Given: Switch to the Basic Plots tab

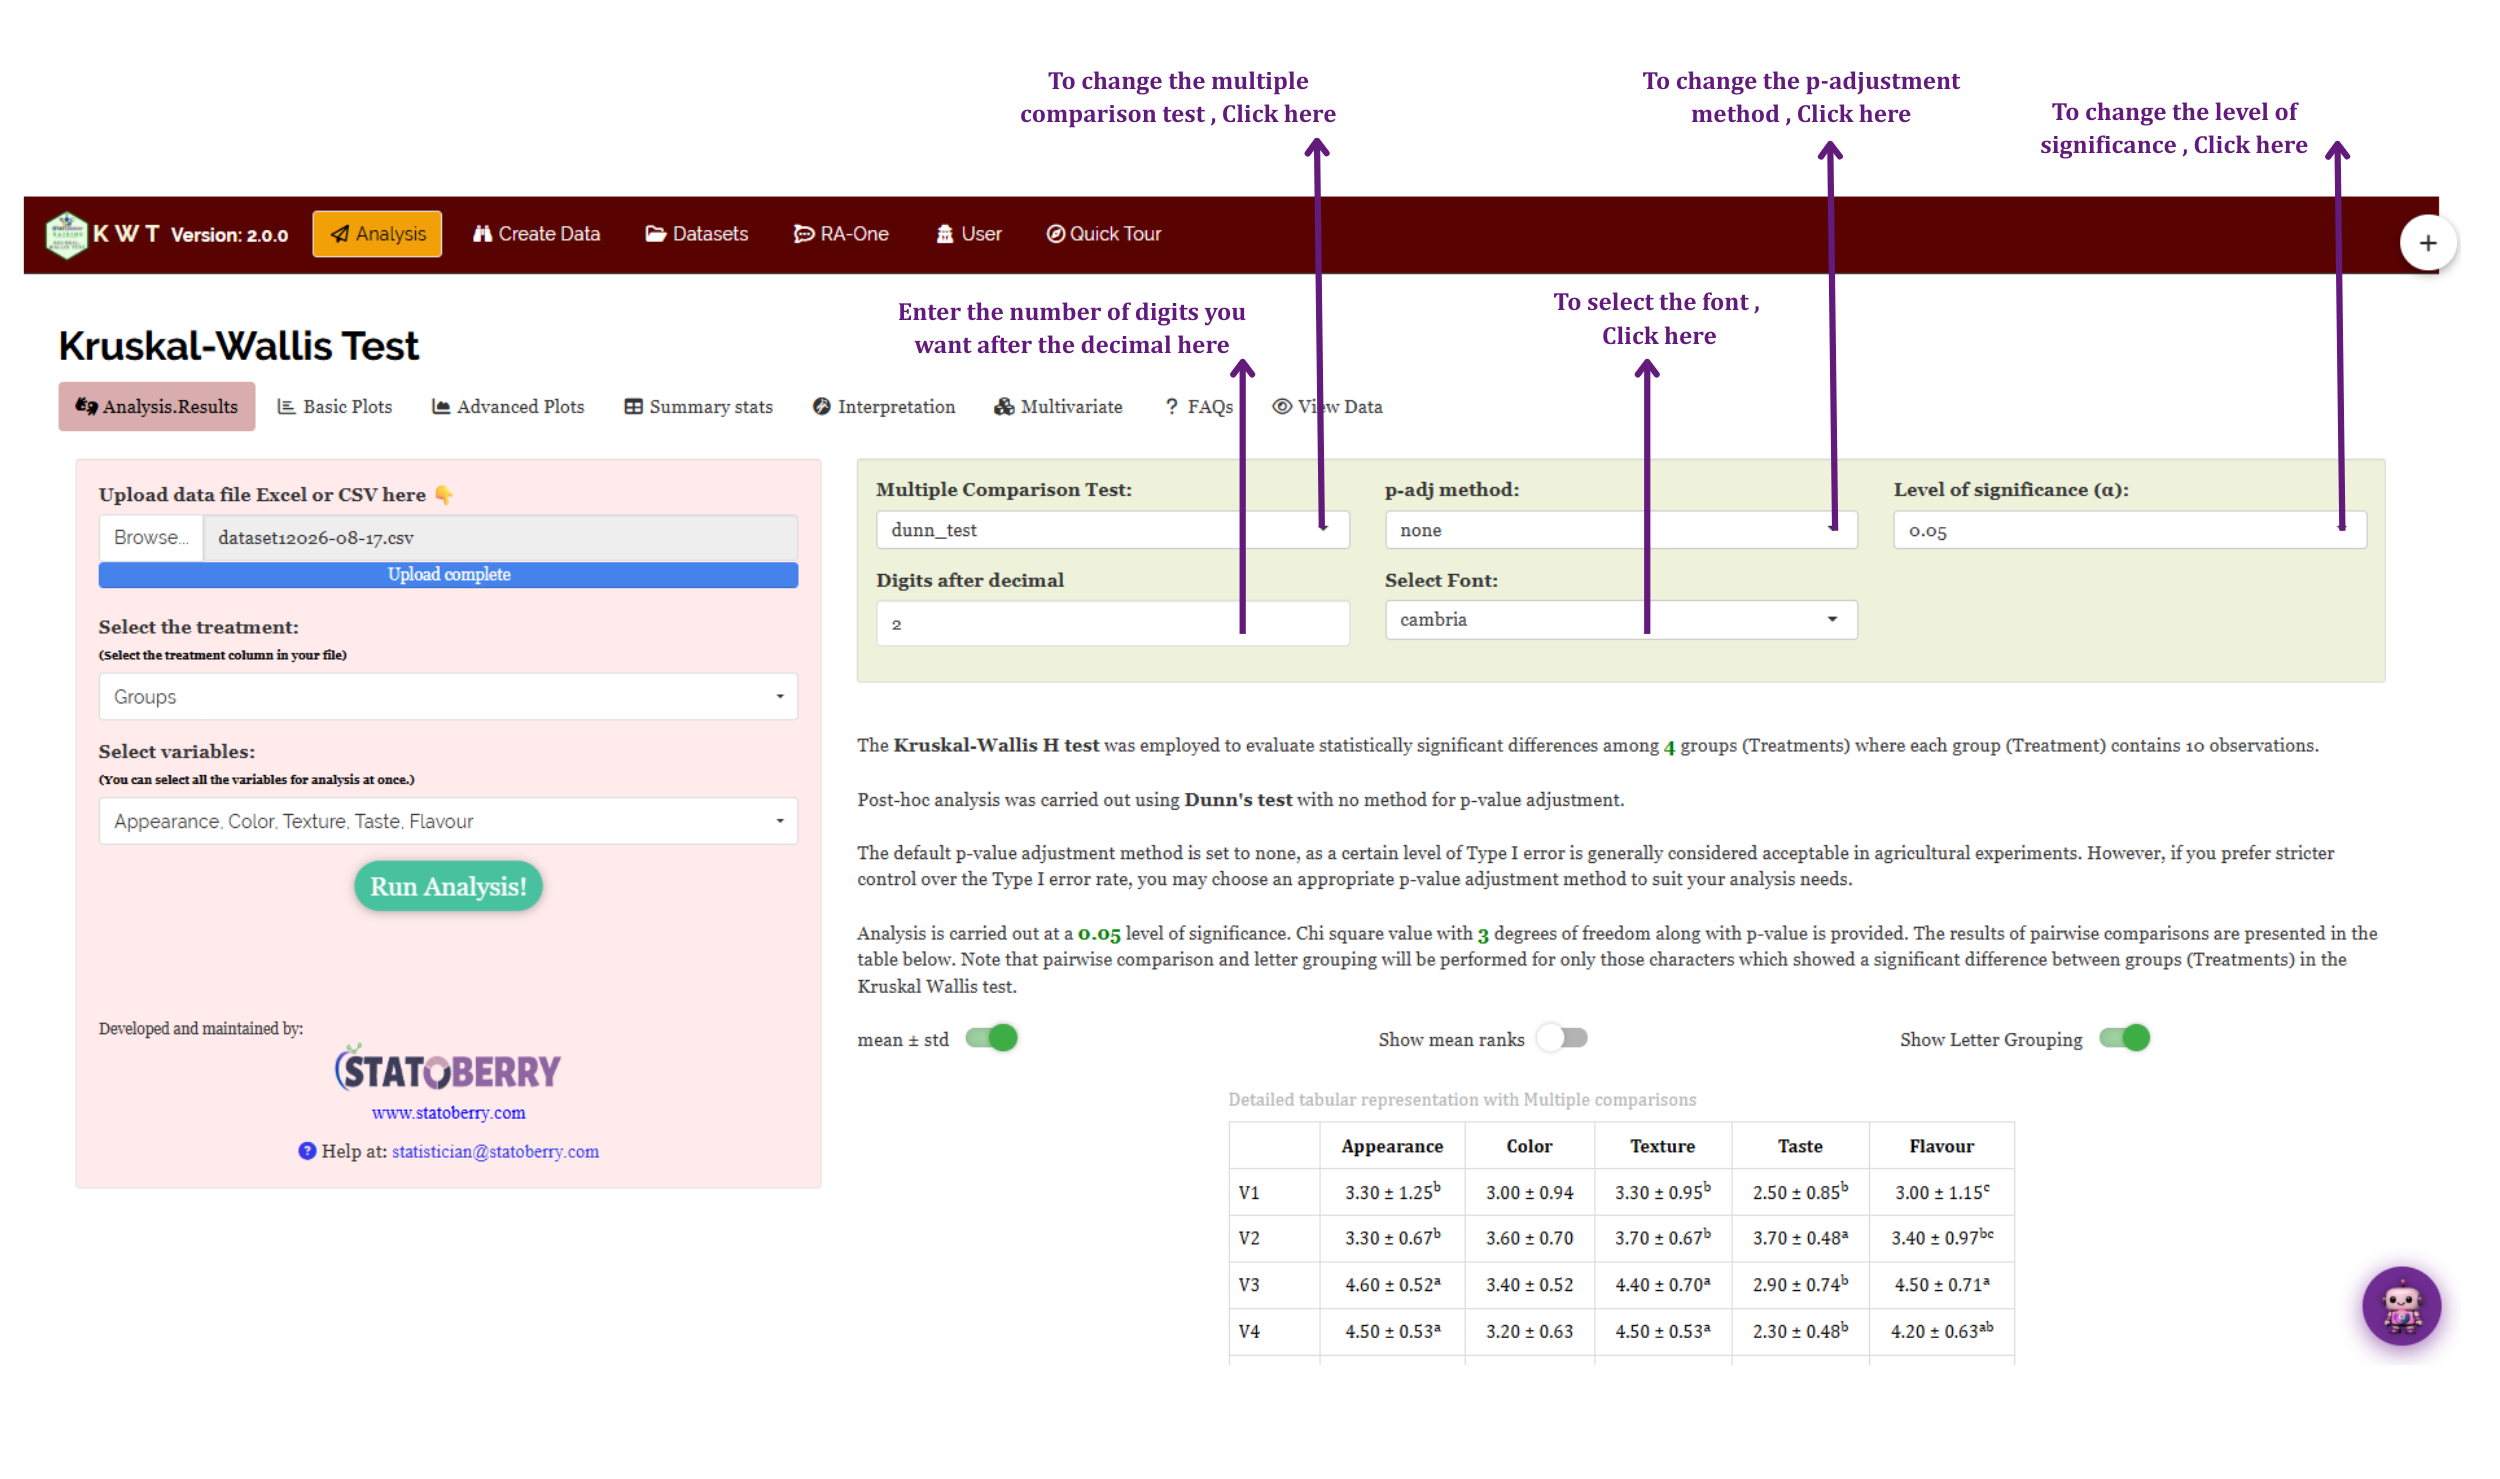Looking at the screenshot, I should coord(335,407).
